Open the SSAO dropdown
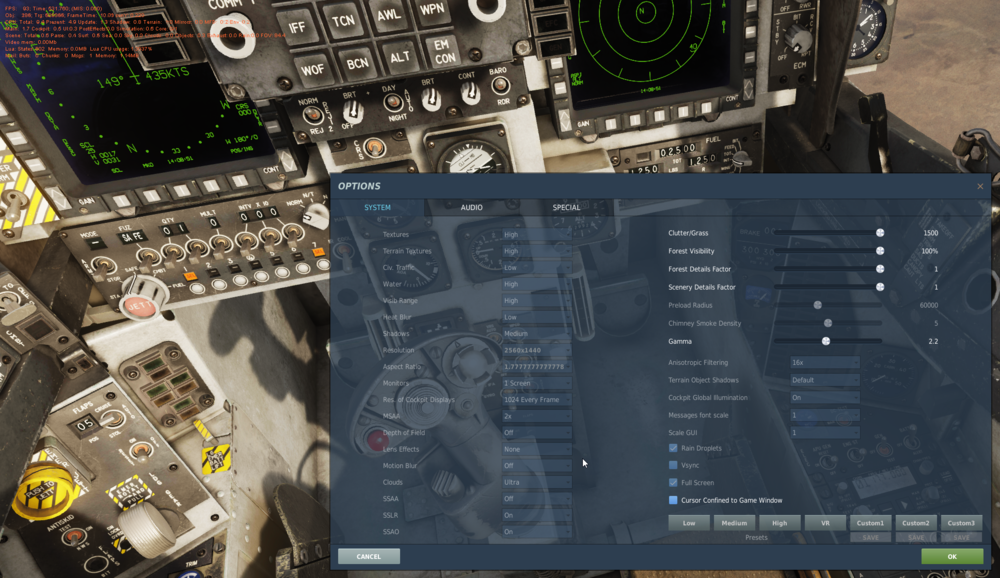Screen dimensions: 1000x578 pos(536,531)
